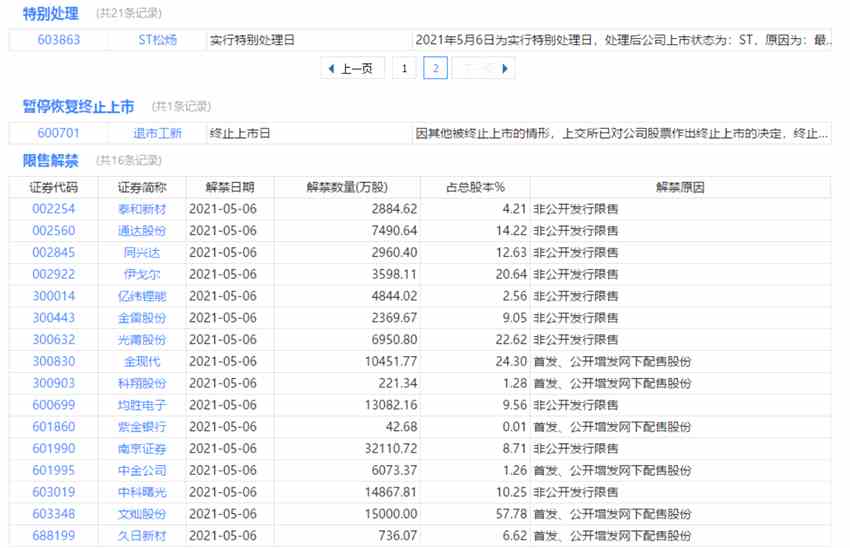The height and width of the screenshot is (548, 850).
Task: Select pagination page 1
Action: (404, 68)
